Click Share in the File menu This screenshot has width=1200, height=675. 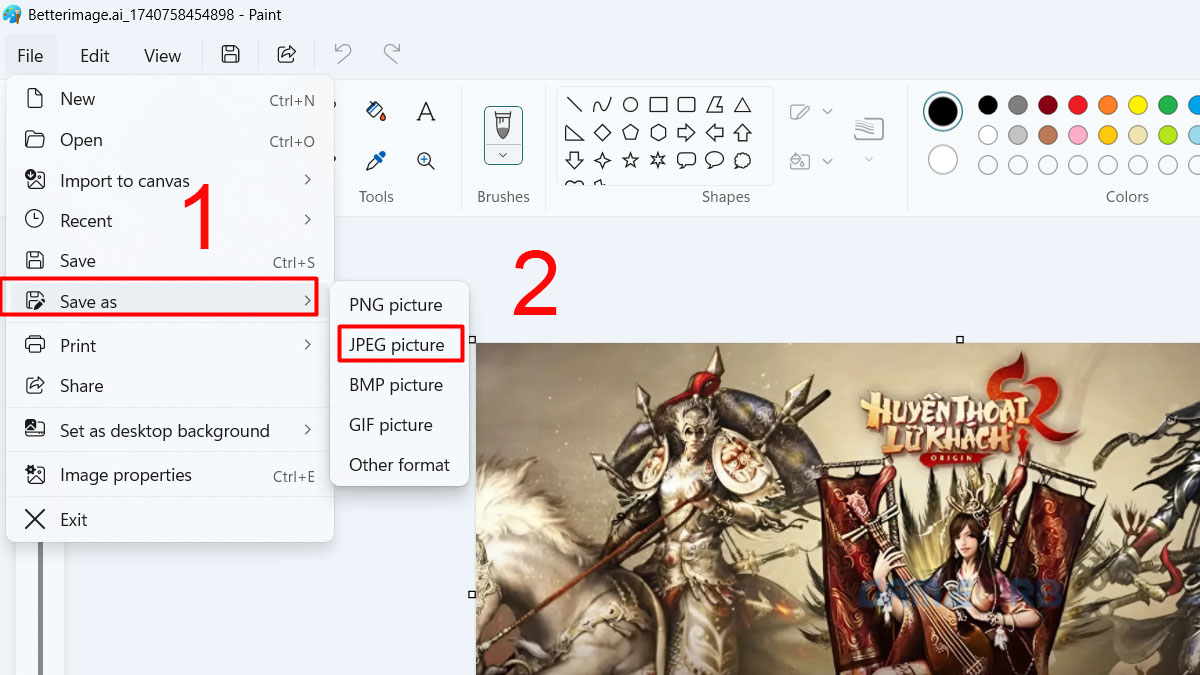tap(170, 386)
